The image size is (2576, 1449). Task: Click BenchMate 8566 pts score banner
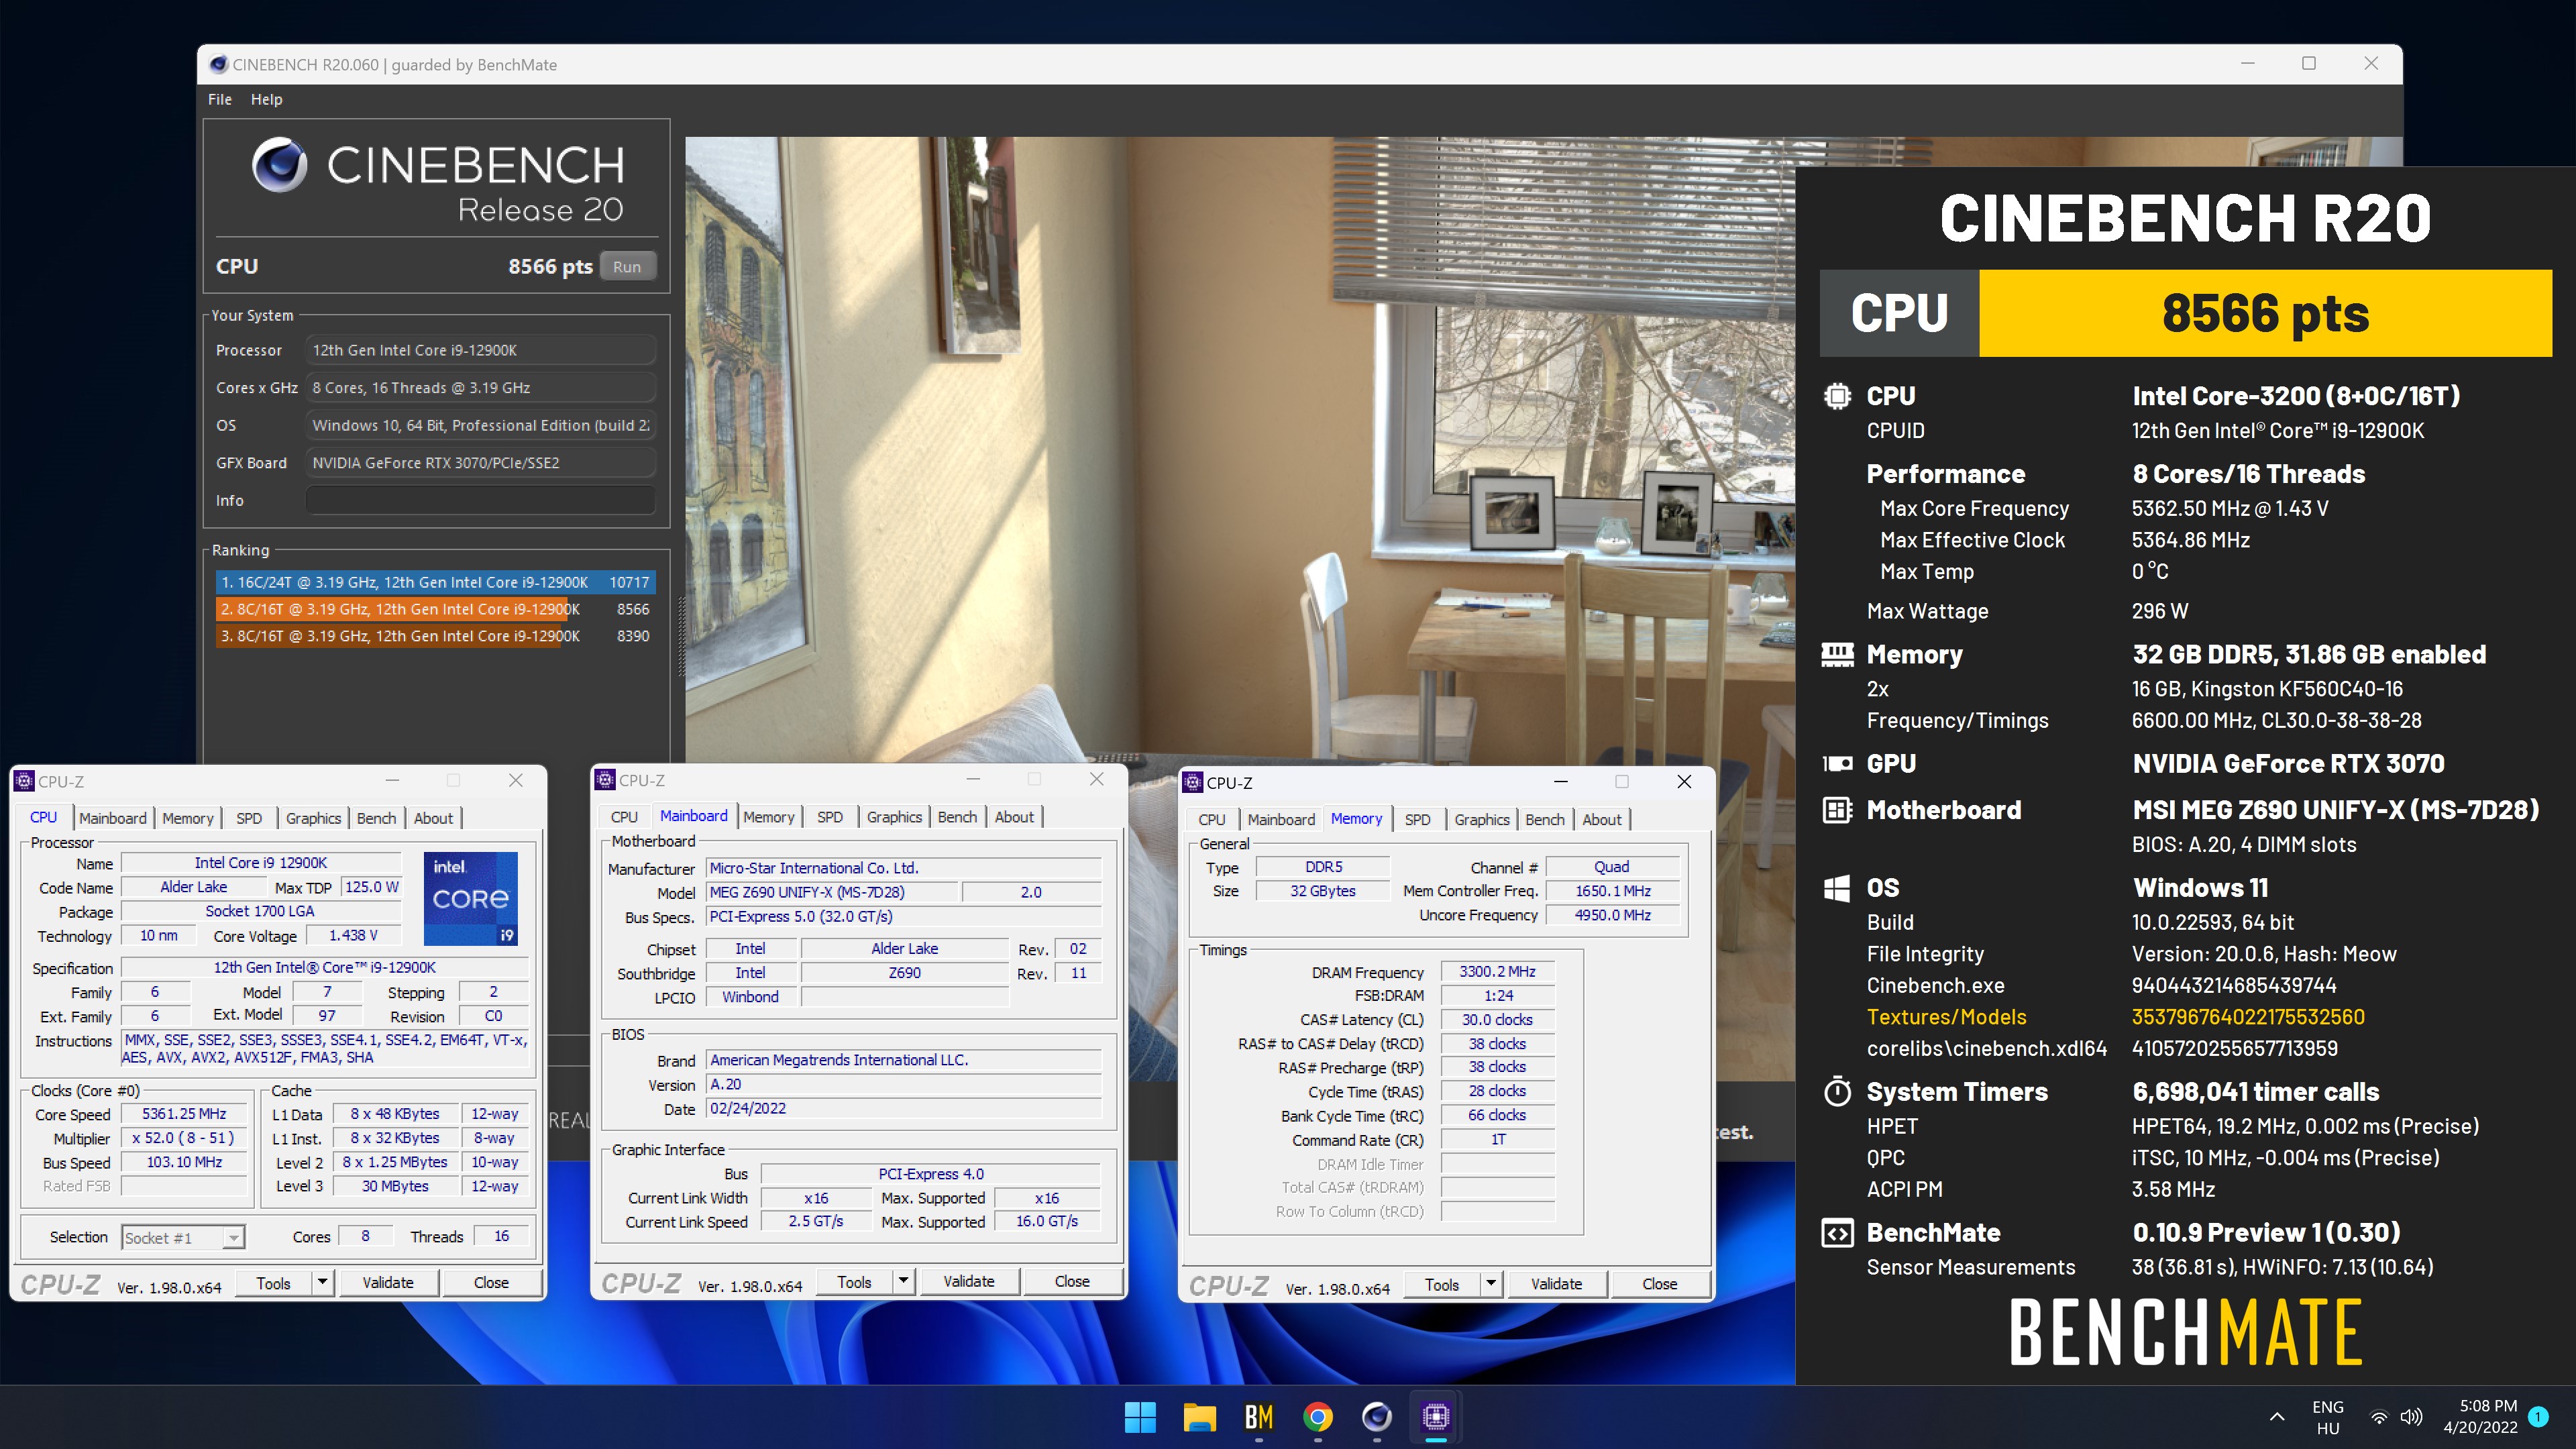pos(2265,313)
